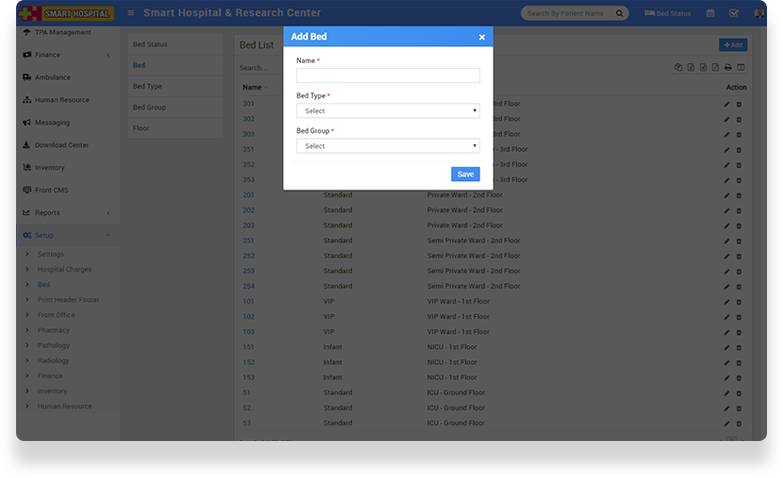Click the Name input field
Screen dimensions: 783x478
tap(388, 76)
